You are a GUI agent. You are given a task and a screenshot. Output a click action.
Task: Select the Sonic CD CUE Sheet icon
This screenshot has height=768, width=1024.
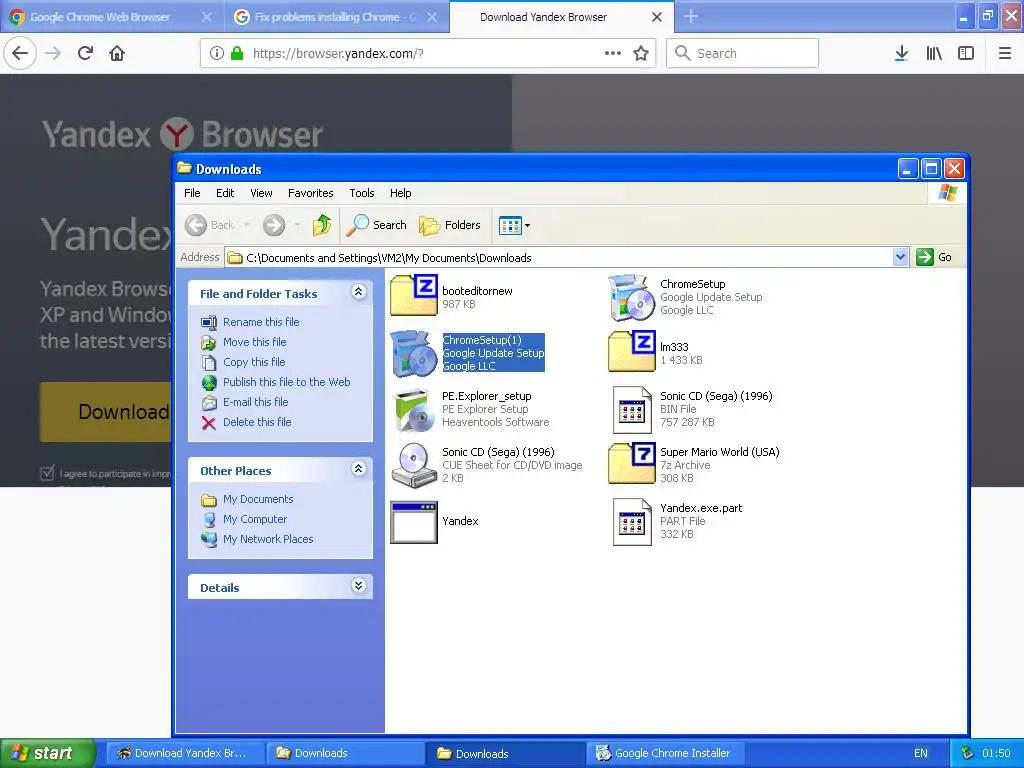[414, 465]
